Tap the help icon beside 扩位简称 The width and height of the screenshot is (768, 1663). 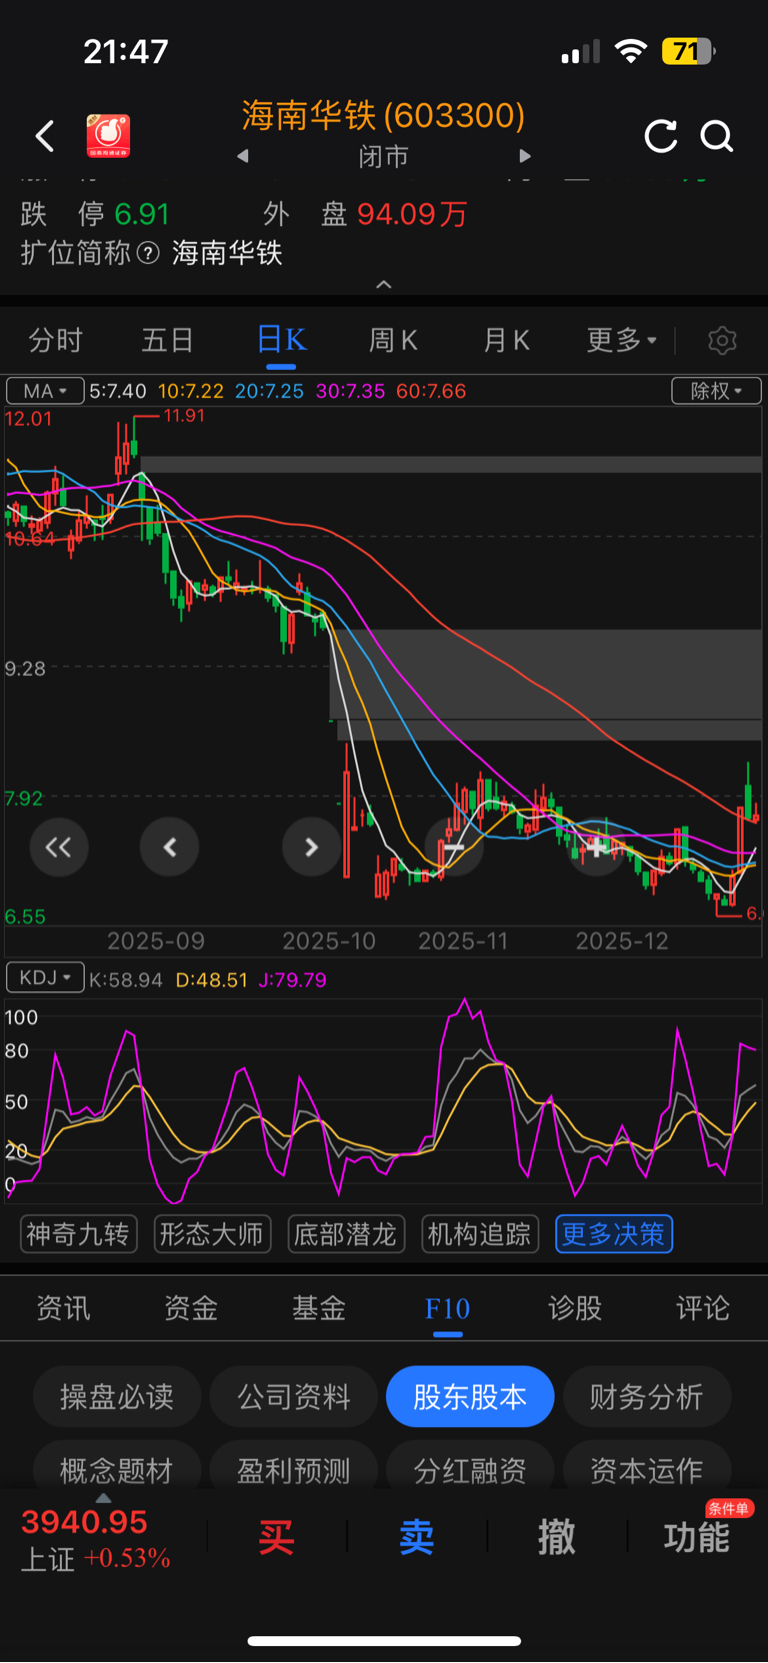(148, 254)
